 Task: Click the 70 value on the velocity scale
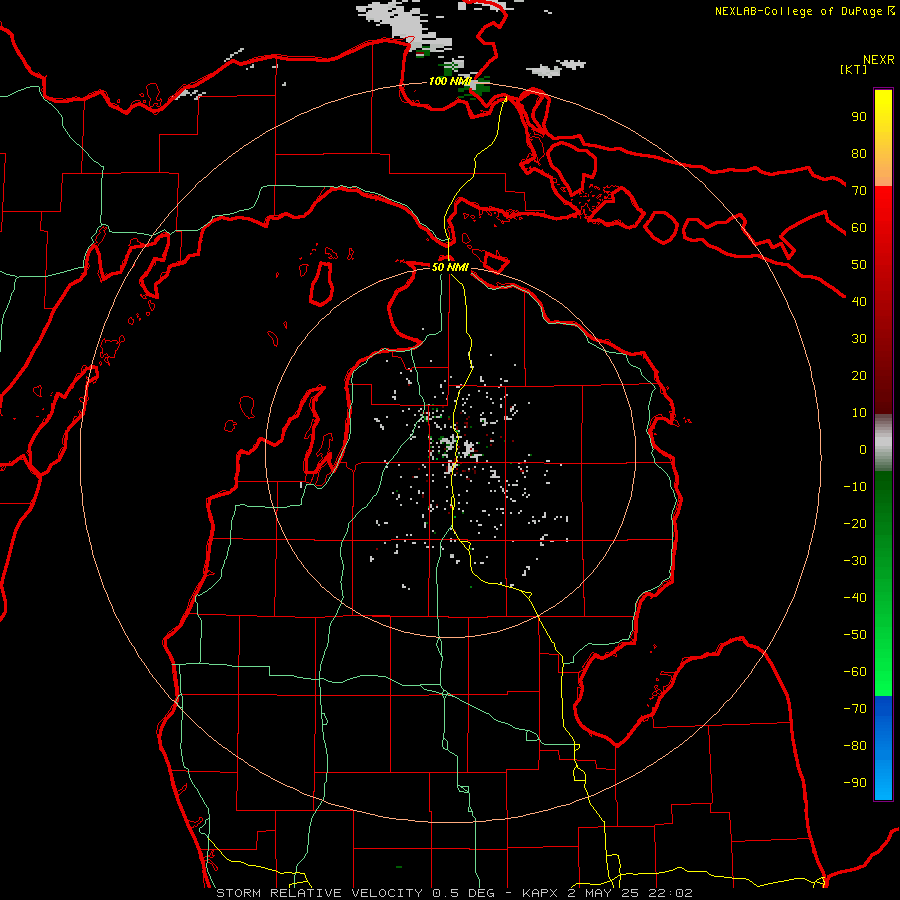point(859,191)
